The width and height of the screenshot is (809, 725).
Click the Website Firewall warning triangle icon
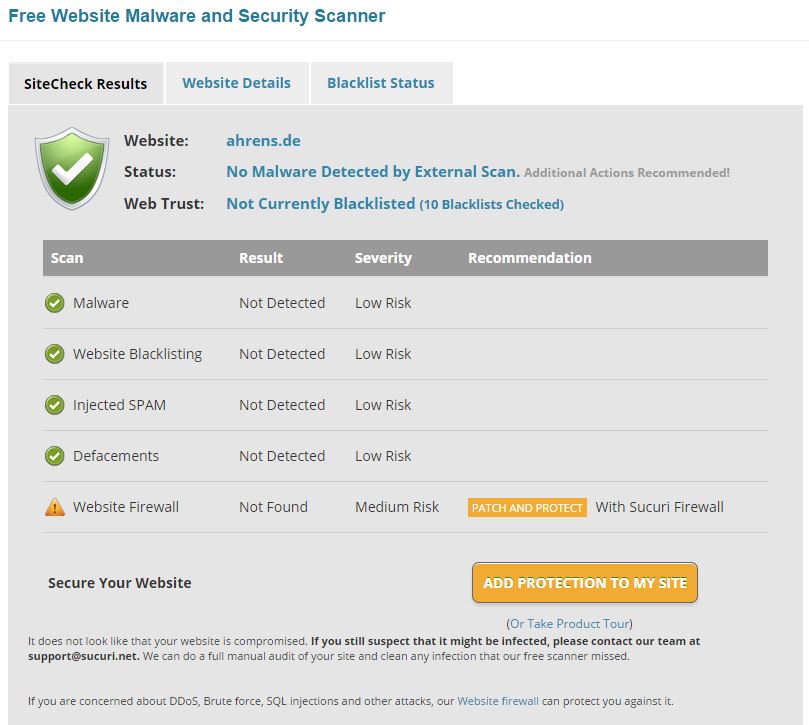click(x=55, y=507)
